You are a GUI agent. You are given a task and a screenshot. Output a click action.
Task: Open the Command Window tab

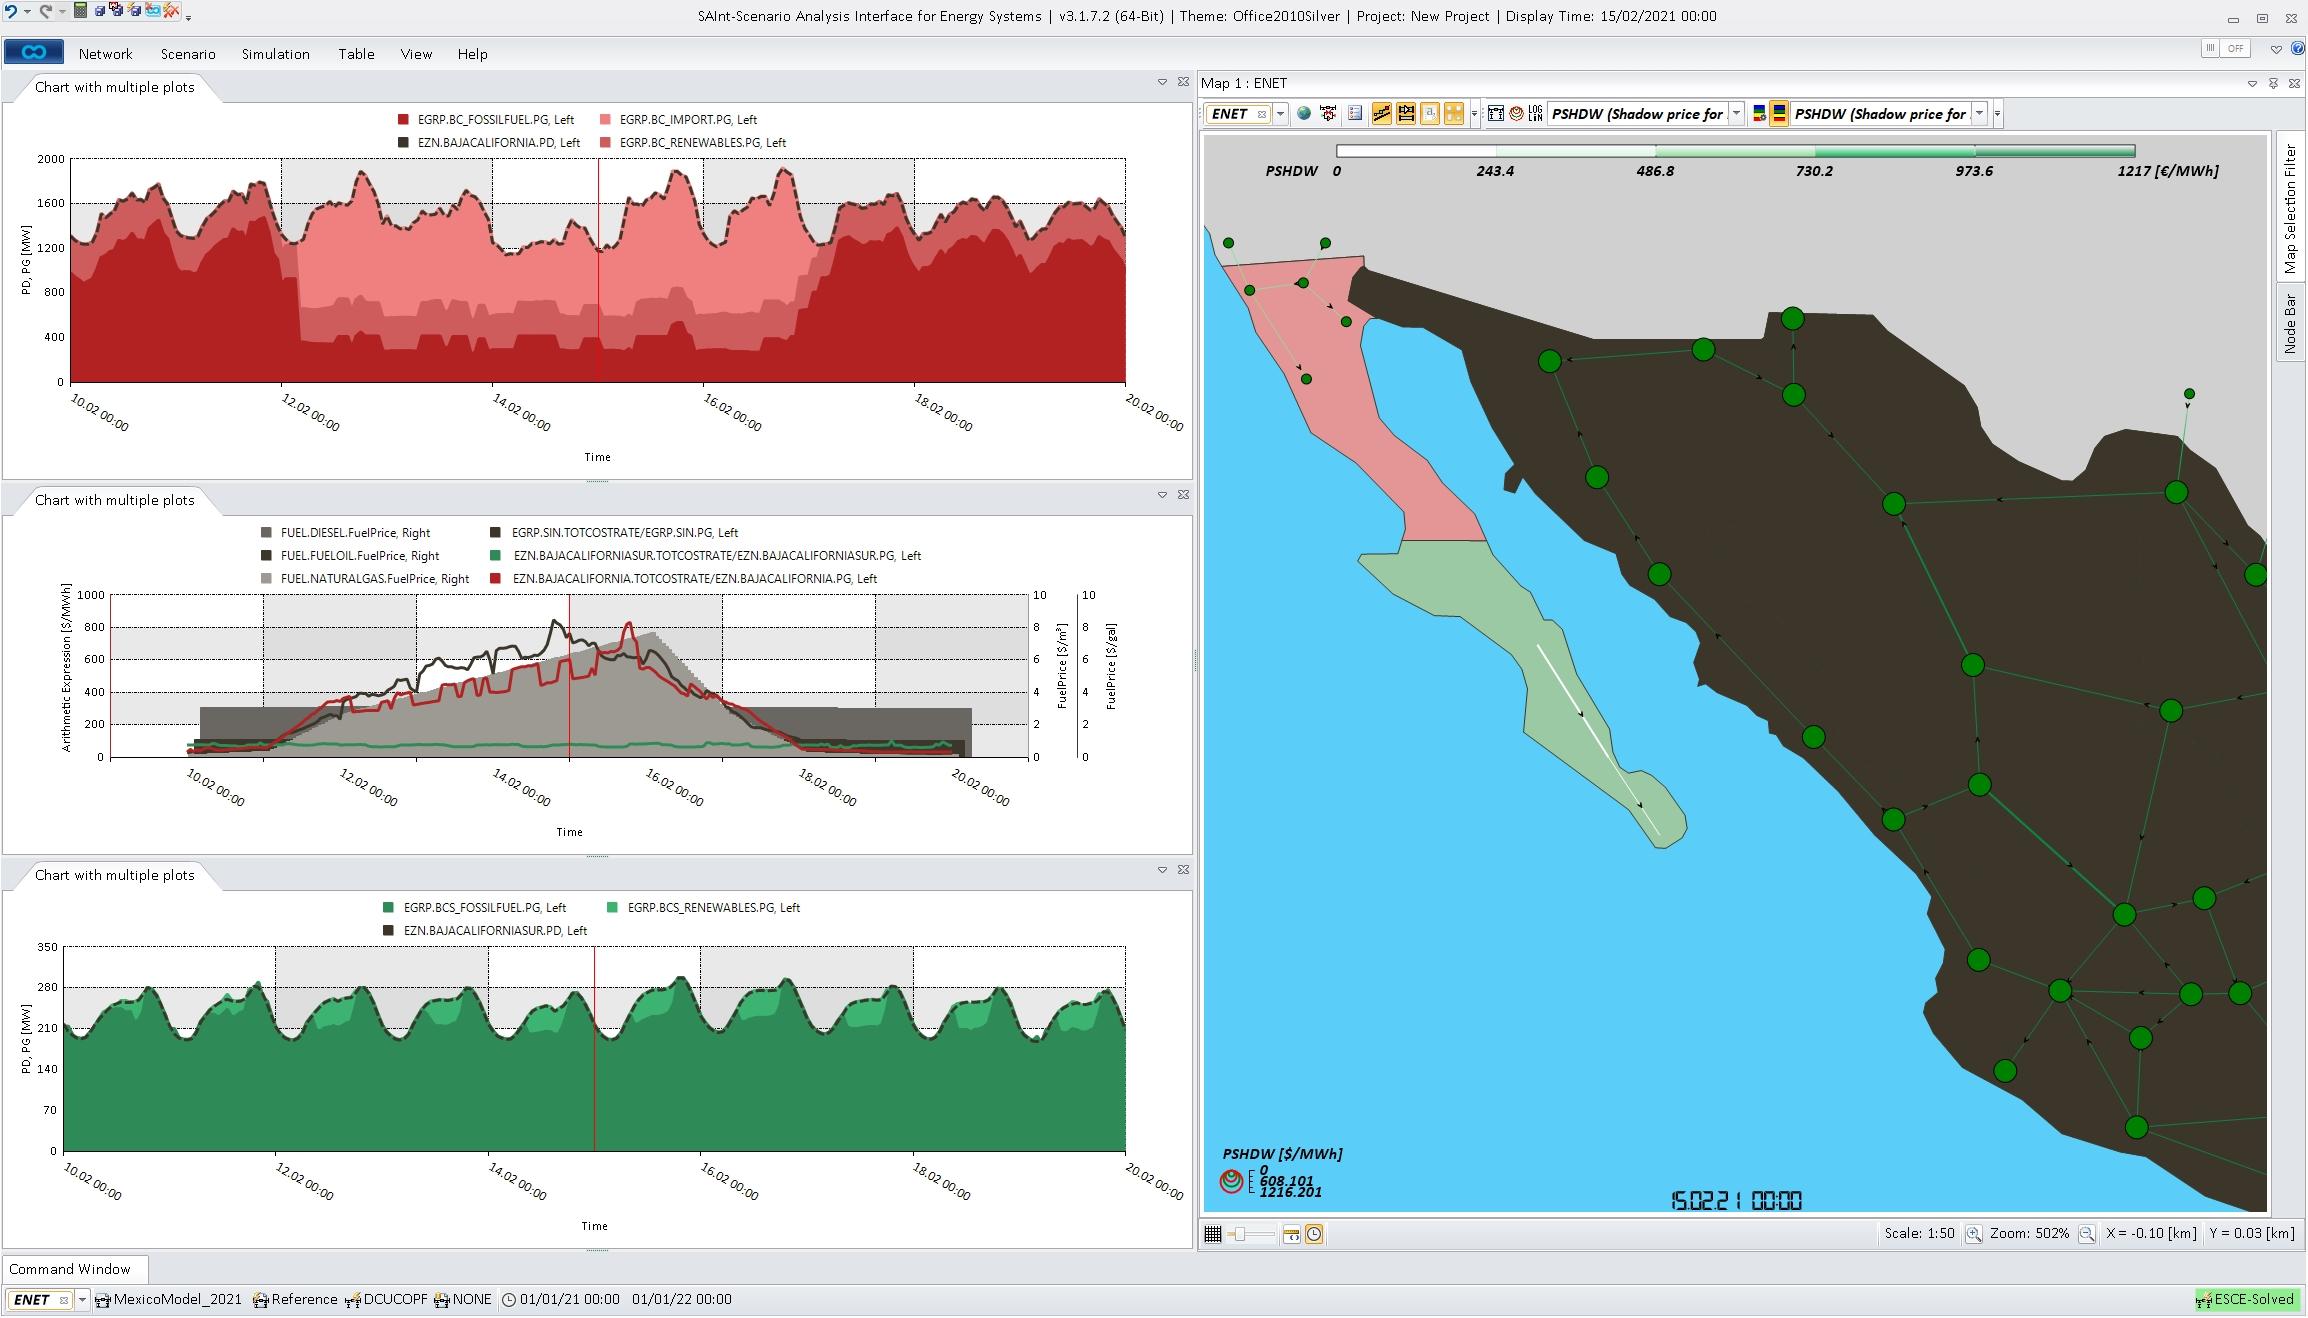(70, 1269)
